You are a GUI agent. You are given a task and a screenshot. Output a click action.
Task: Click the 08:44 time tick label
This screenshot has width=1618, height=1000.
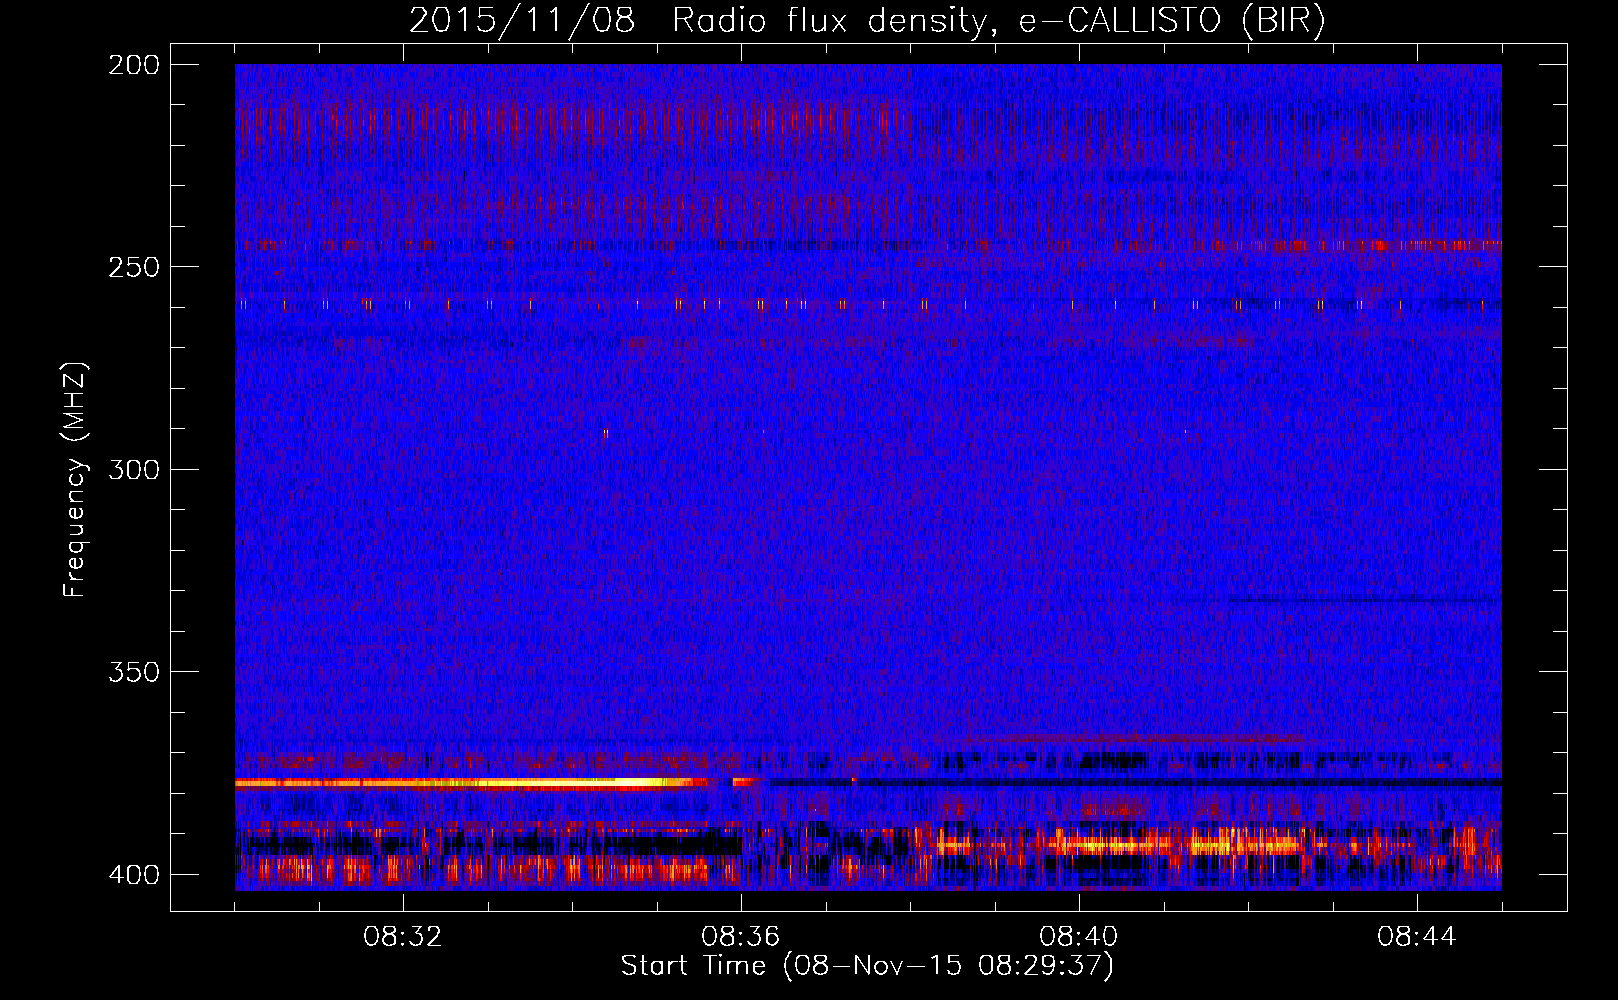[1417, 937]
